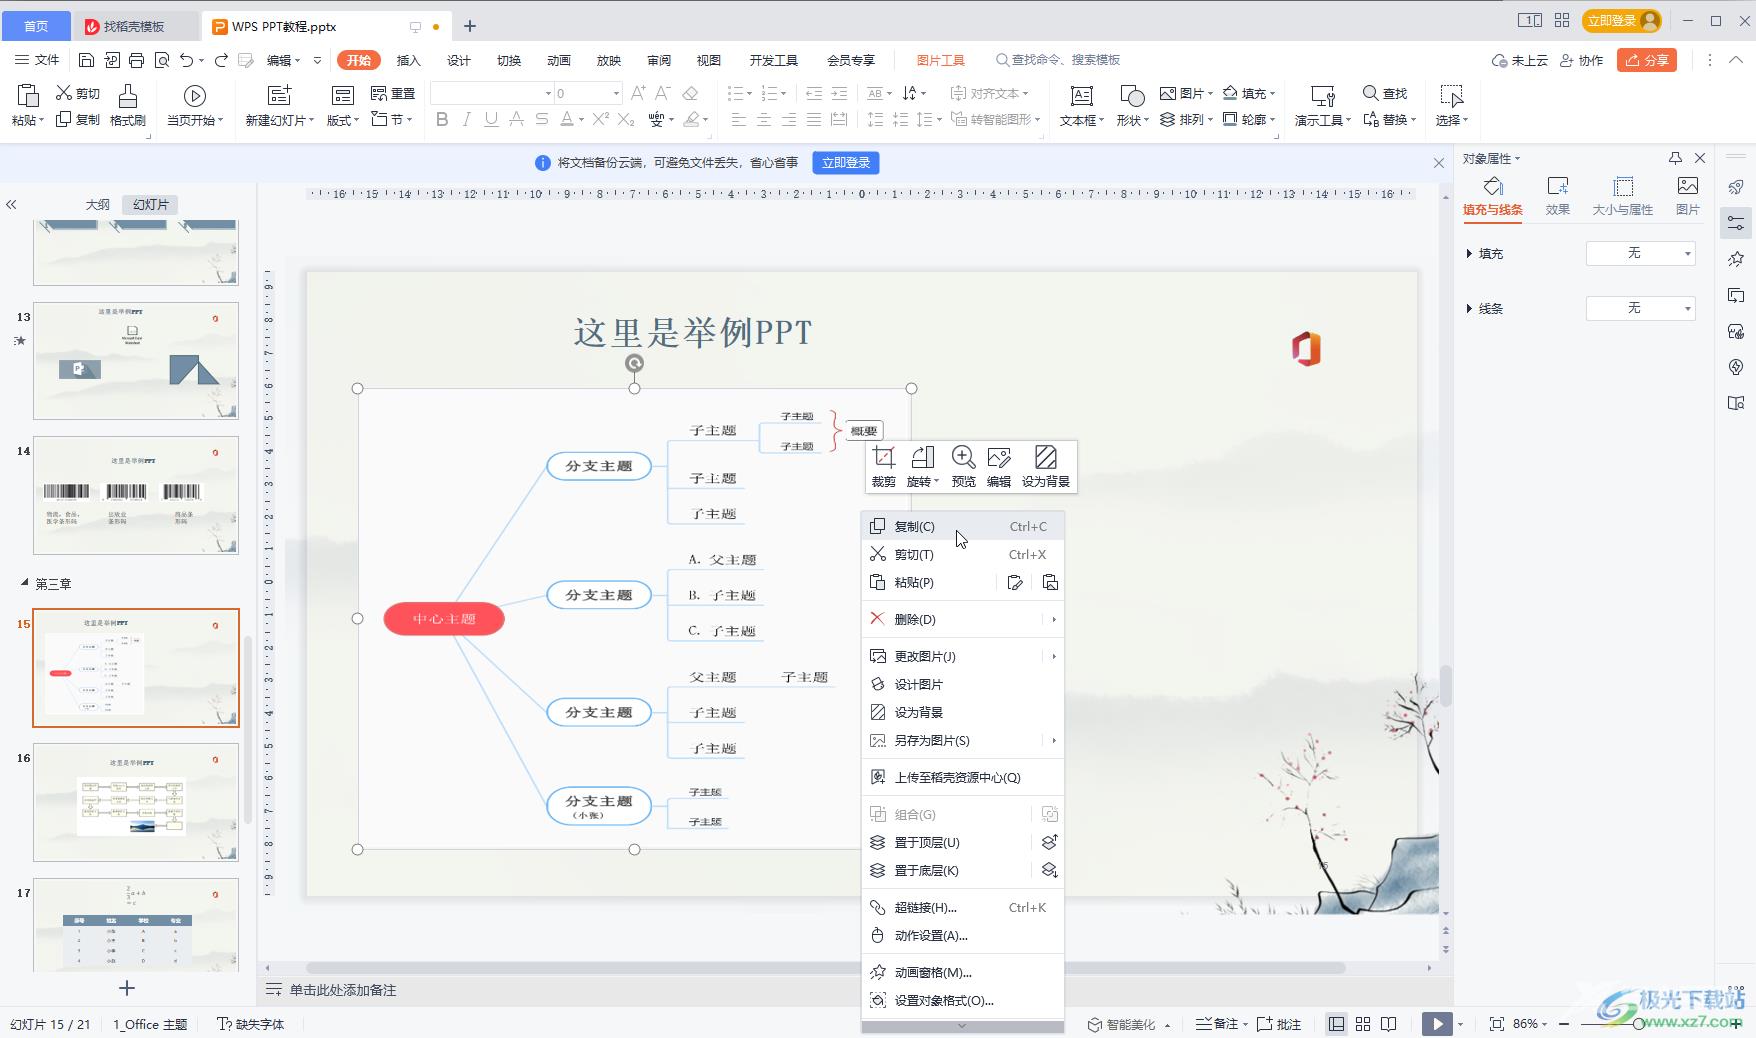
Task: Select slide 14 thumbnail
Action: [x=136, y=495]
